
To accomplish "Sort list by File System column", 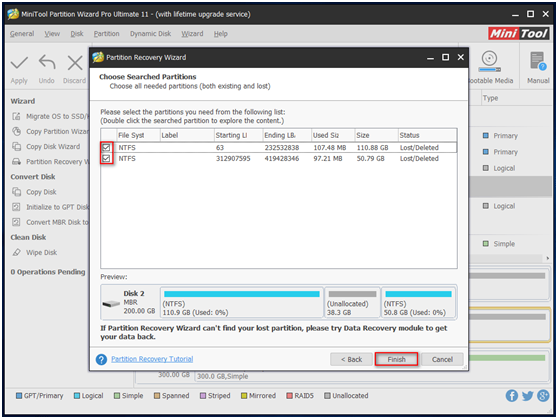I will point(138,135).
